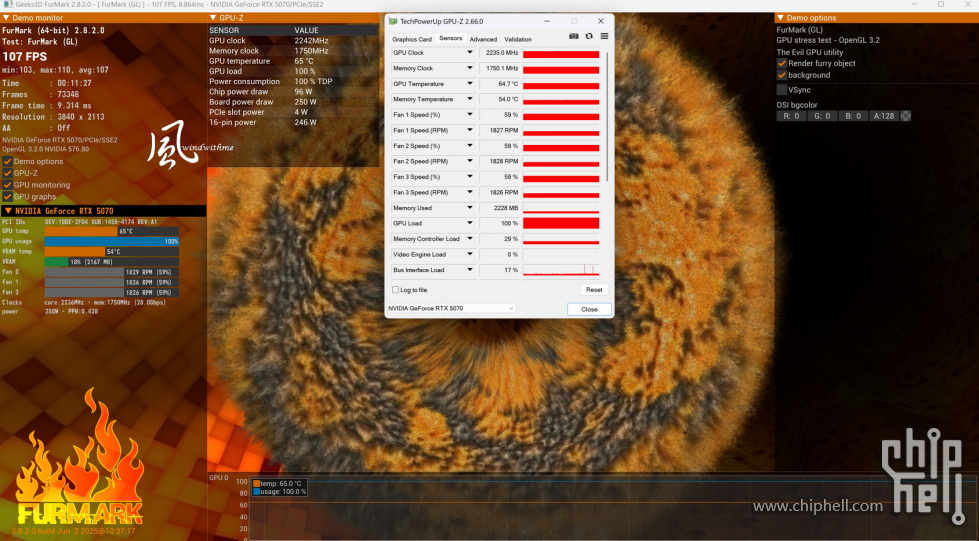Open the Memory Temperature sensor dropdown

click(470, 99)
